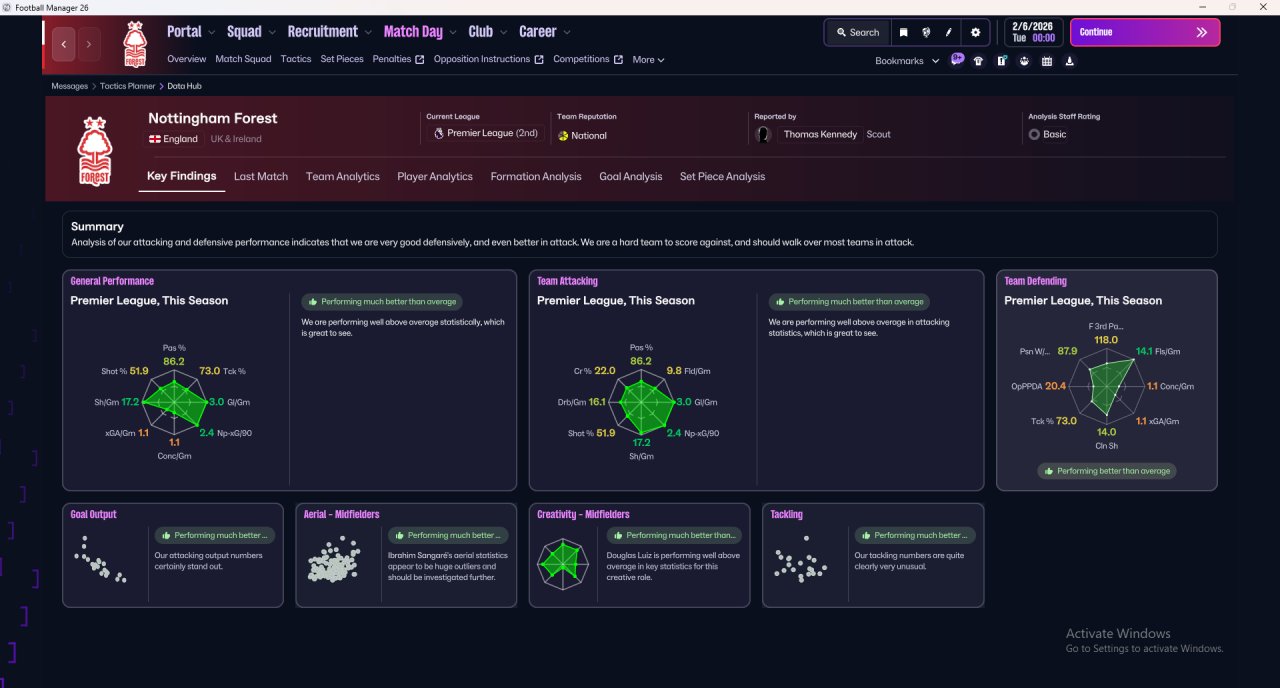Open the More submenu dropdown

tap(648, 60)
